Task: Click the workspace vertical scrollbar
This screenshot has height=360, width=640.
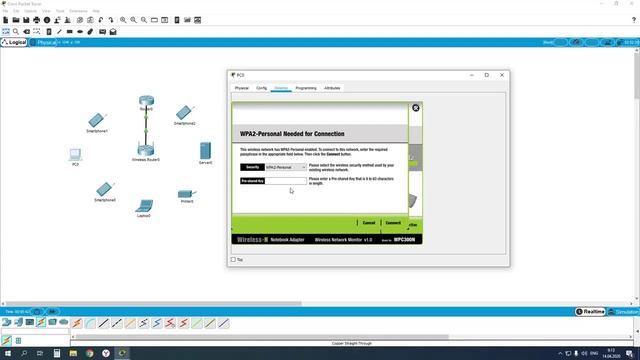Action: [637, 77]
